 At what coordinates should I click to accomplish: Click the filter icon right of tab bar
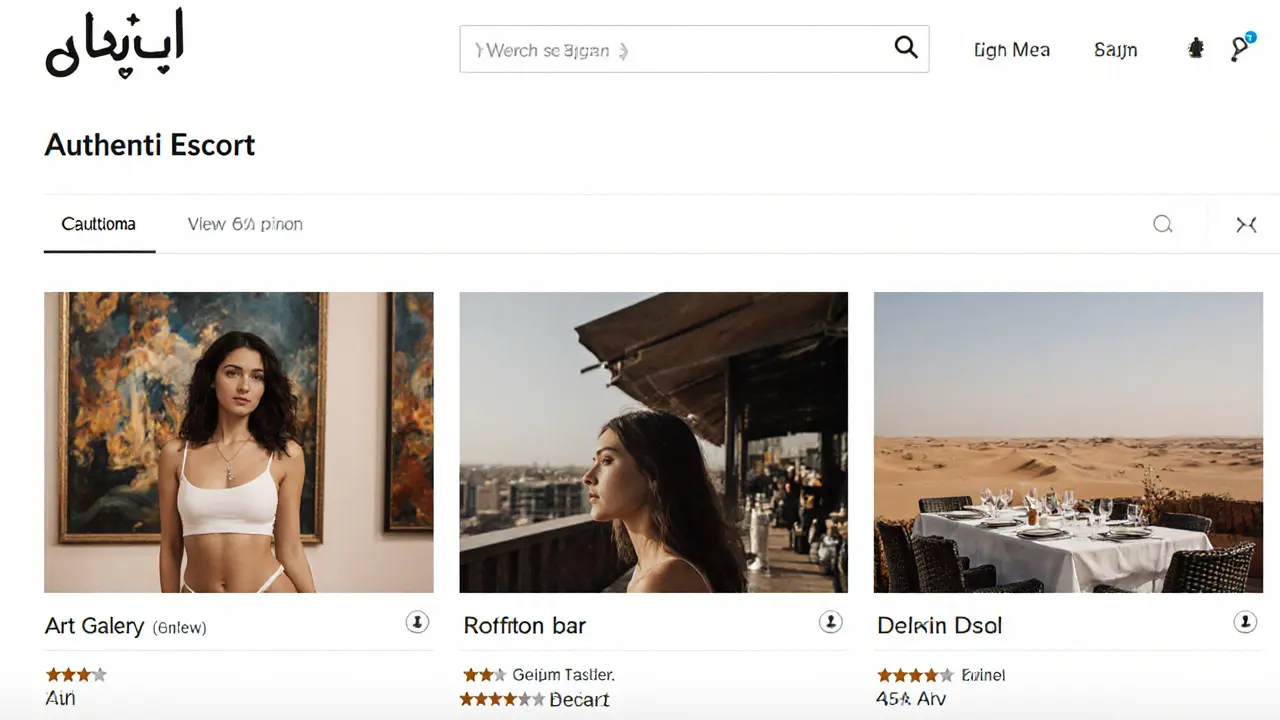[1246, 224]
